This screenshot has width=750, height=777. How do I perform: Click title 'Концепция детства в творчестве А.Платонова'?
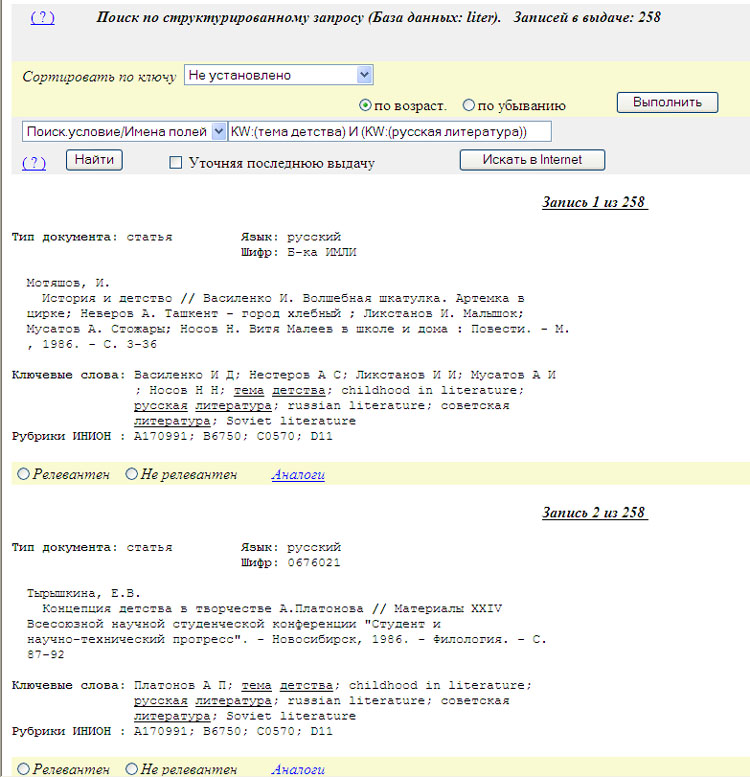click(203, 608)
